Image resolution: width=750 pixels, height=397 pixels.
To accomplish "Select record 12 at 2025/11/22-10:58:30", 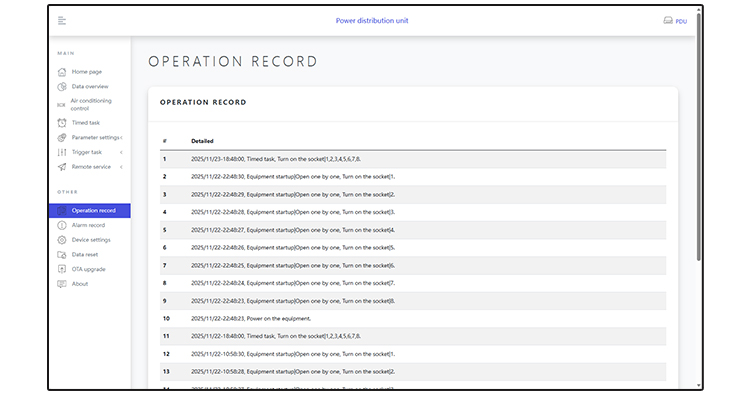I will point(413,354).
